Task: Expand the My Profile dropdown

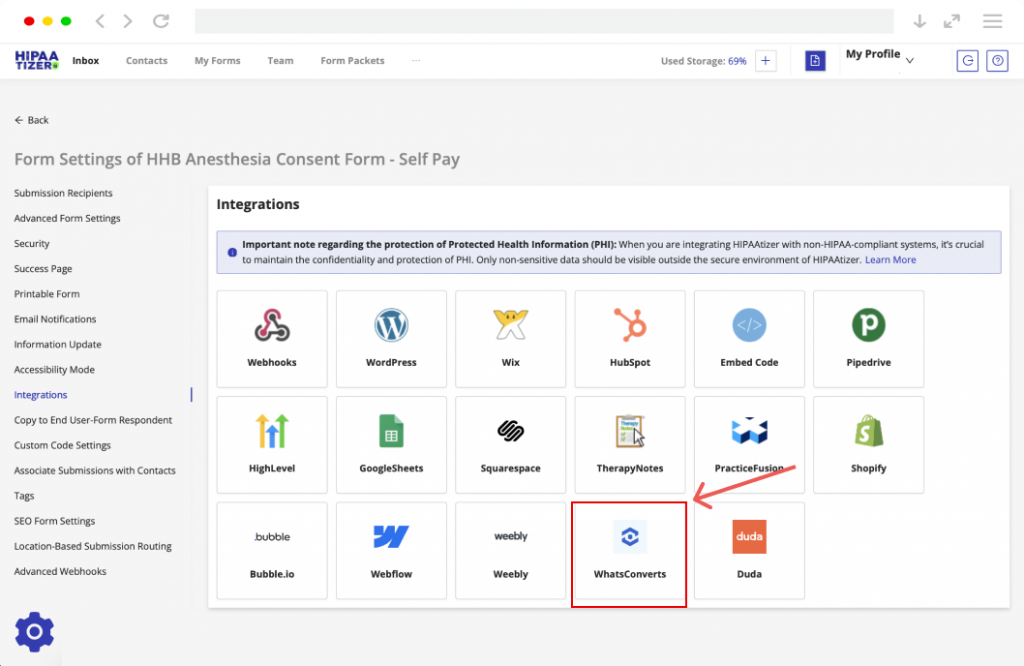Action: click(909, 61)
